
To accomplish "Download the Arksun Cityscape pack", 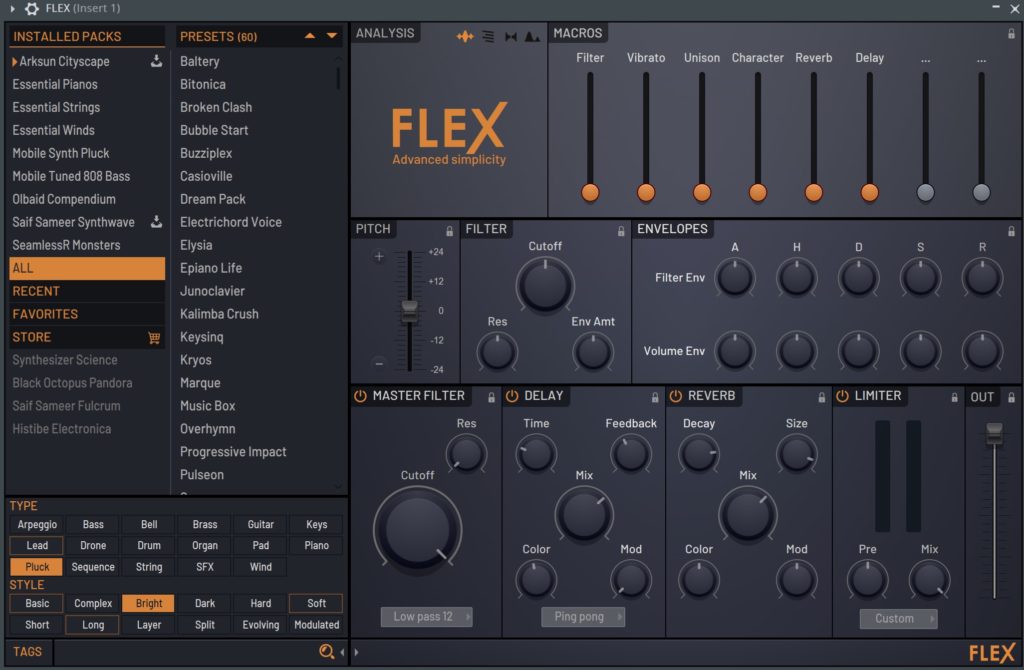I will (x=156, y=61).
